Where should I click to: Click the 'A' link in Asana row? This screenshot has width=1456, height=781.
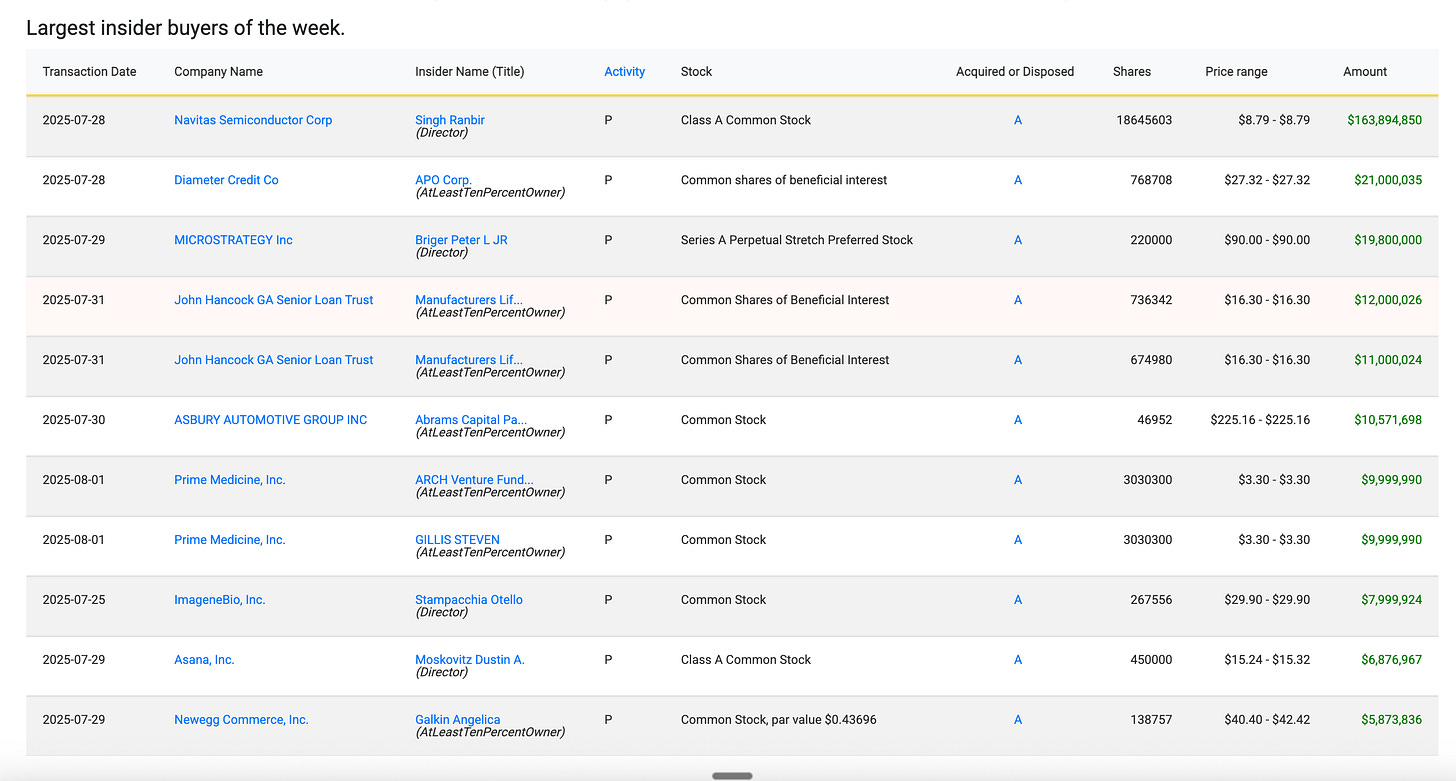tap(1018, 660)
